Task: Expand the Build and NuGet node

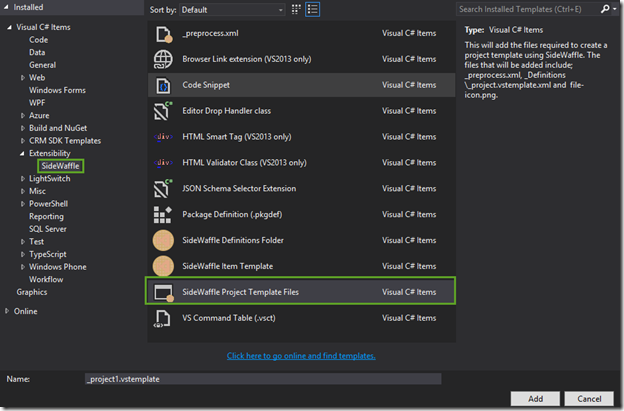Action: click(23, 128)
